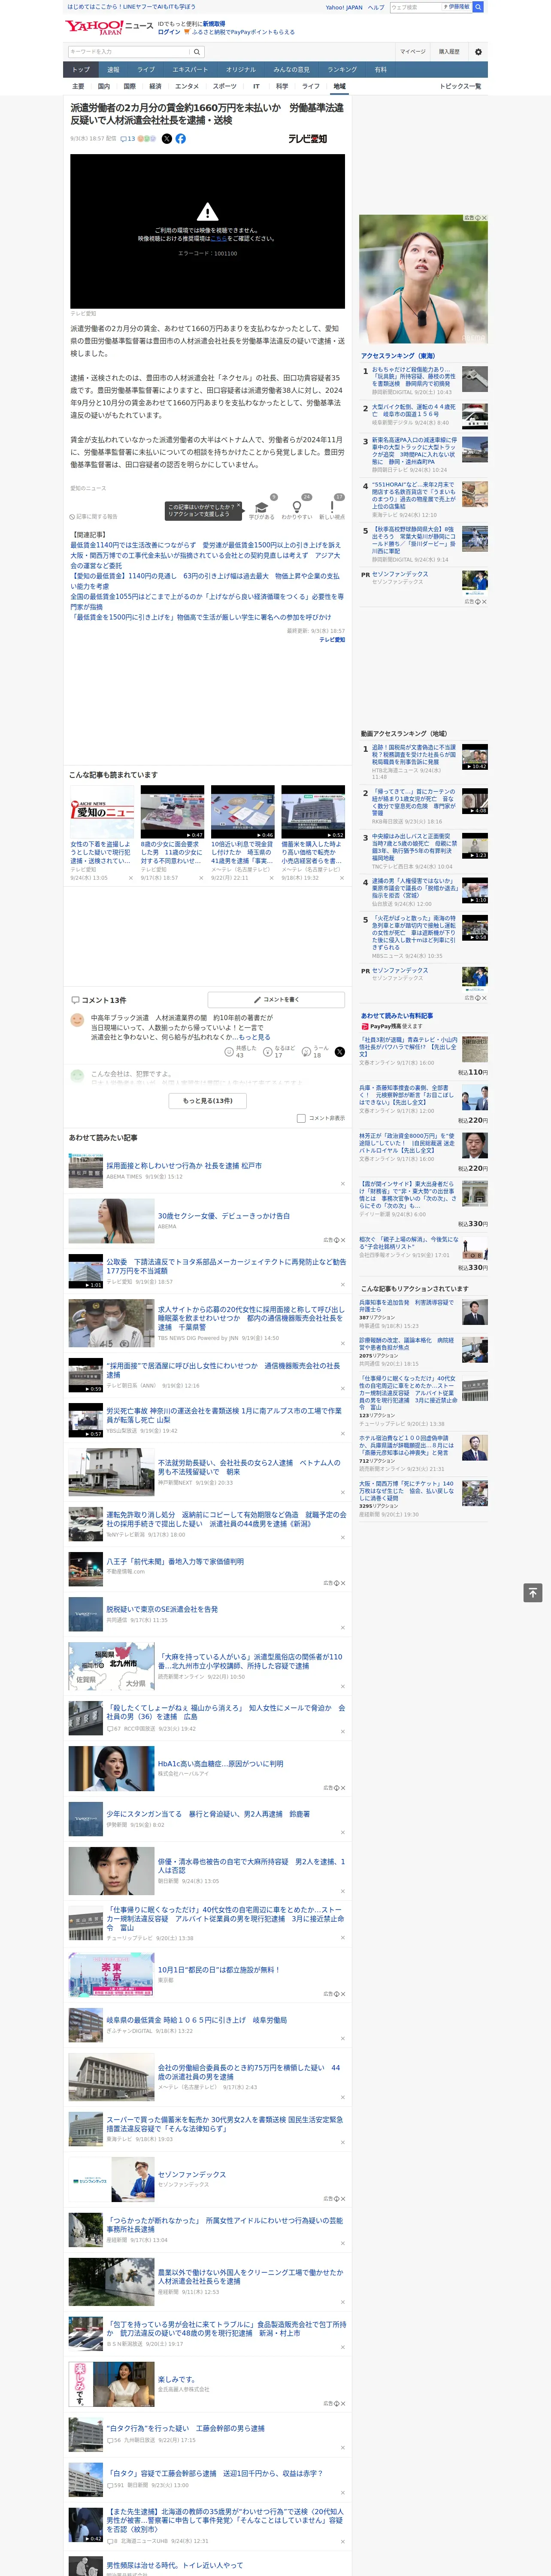
Task: Open paid article 「社員3割が退職」青森テレビ
Action: click(409, 1047)
